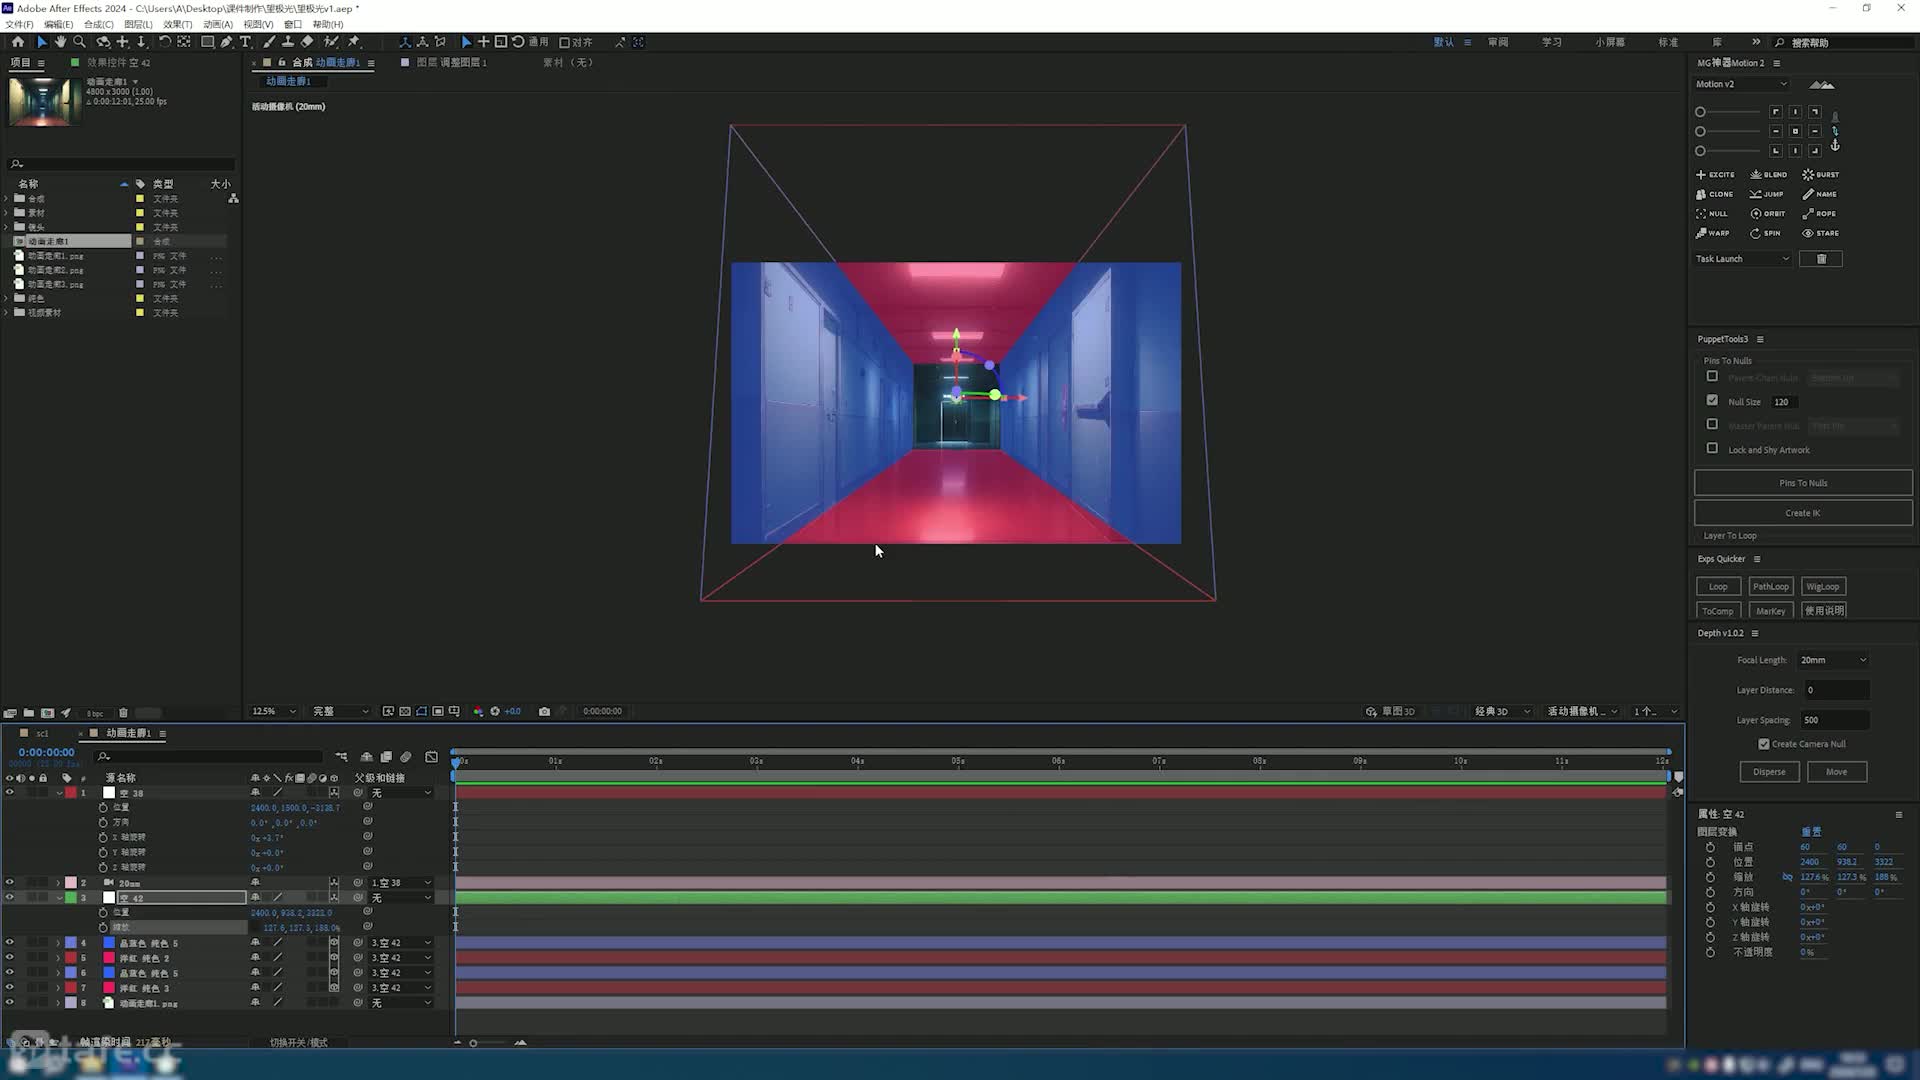Click the trash icon next to Task Launch
The width and height of the screenshot is (1920, 1080).
click(1821, 259)
